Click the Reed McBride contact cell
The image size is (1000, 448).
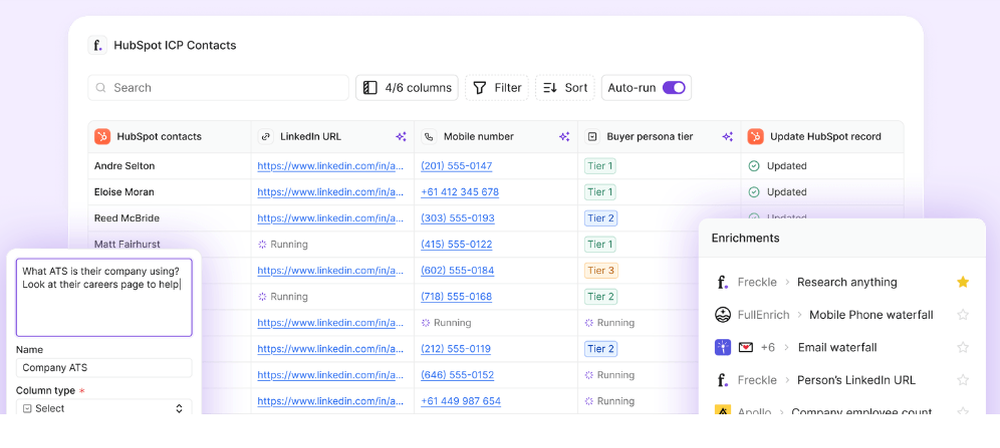point(169,218)
